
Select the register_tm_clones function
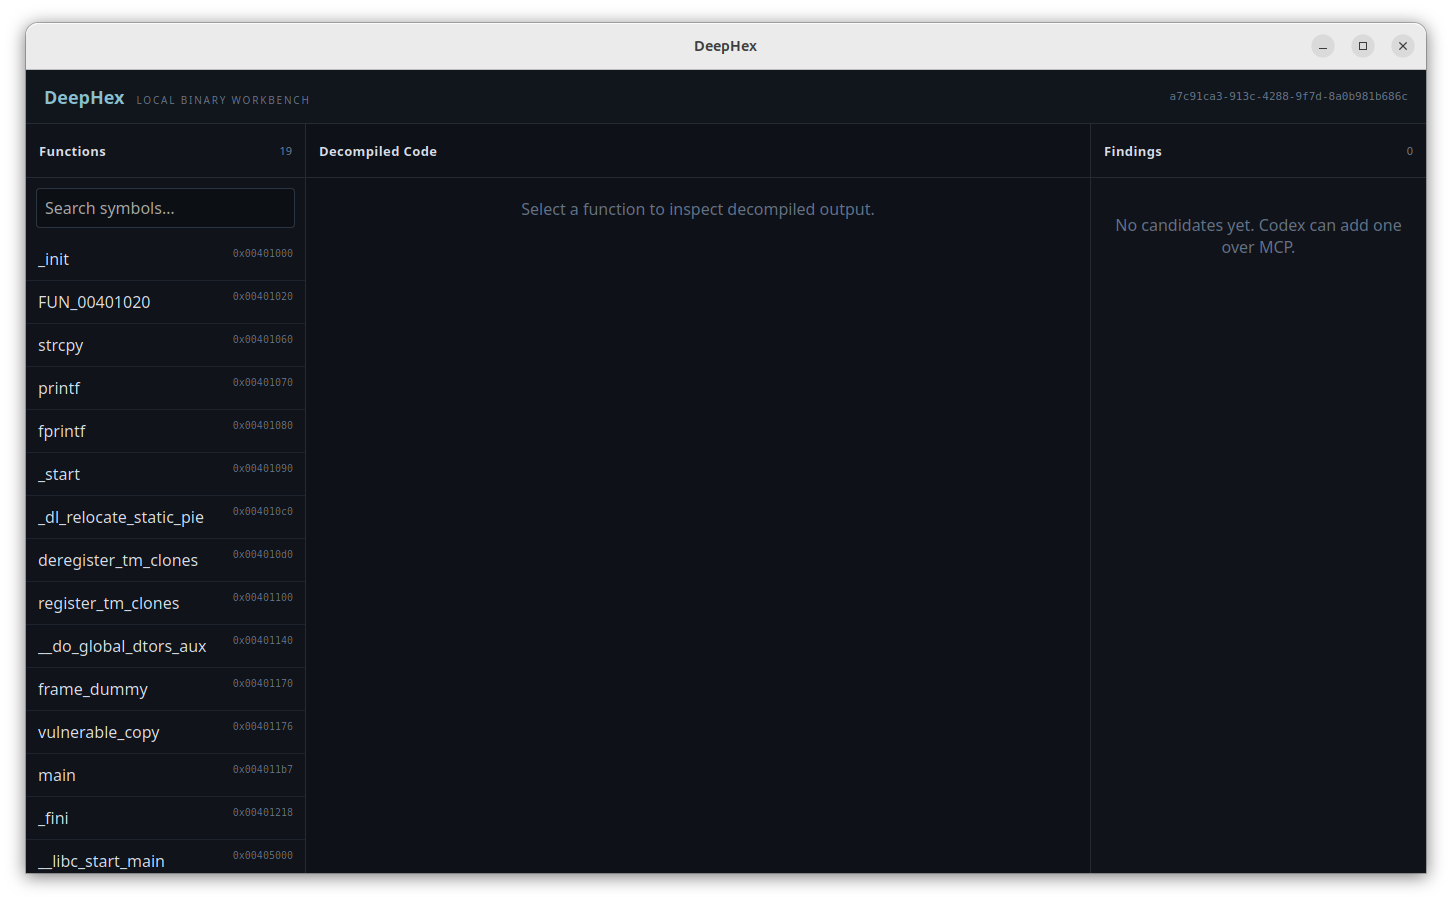(x=165, y=603)
